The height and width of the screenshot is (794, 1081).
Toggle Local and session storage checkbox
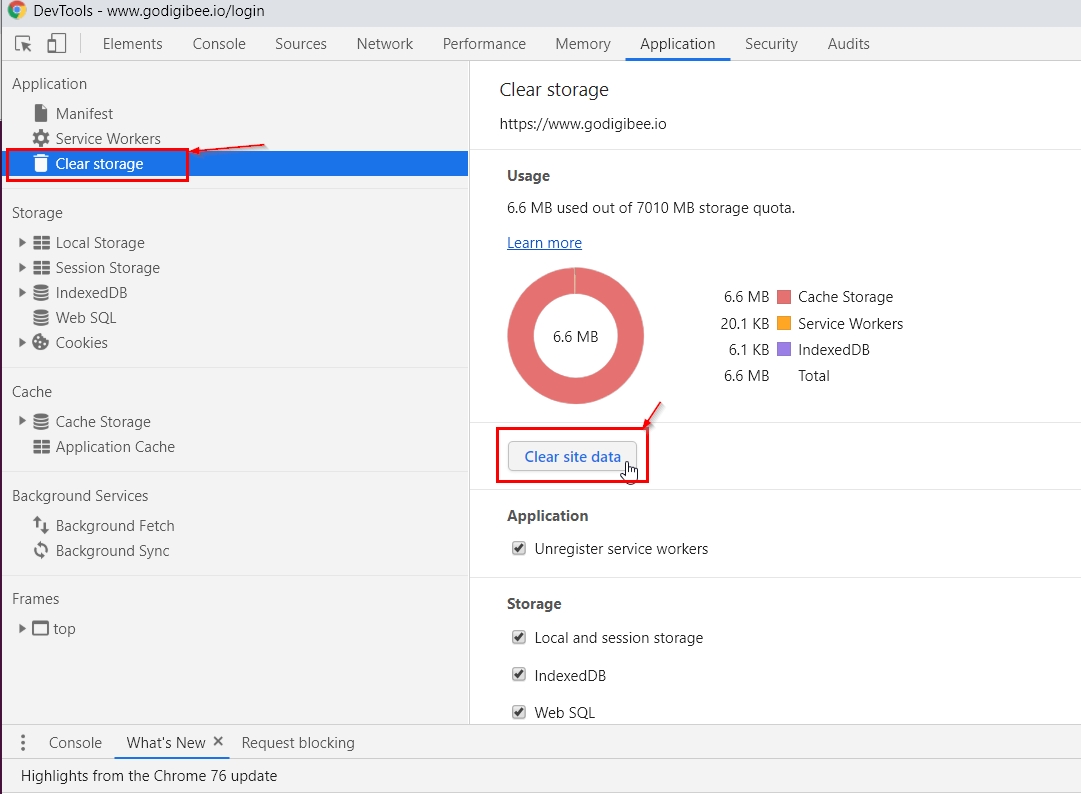[x=519, y=637]
